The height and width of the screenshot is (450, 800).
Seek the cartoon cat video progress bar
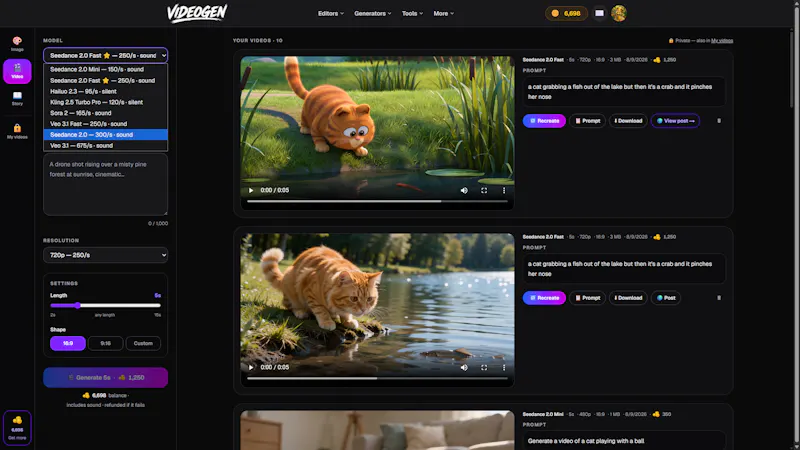[x=378, y=202]
